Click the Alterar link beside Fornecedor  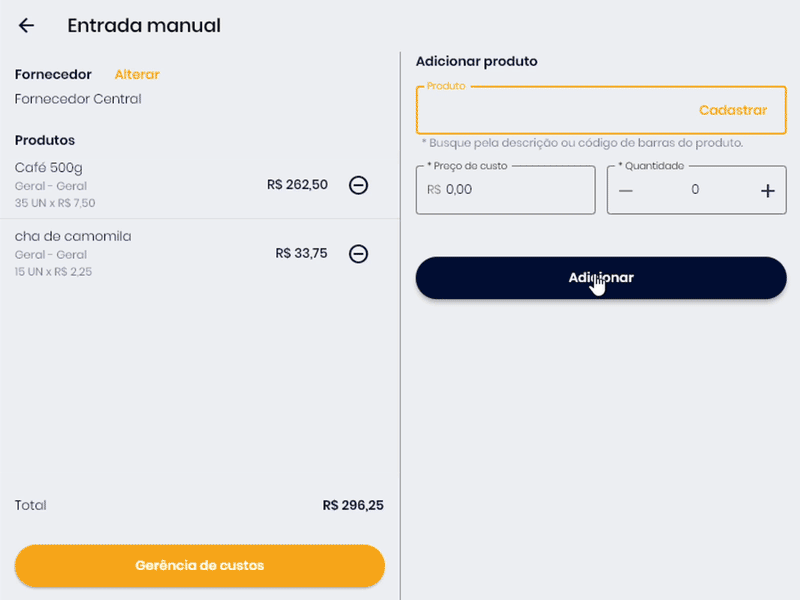click(137, 74)
